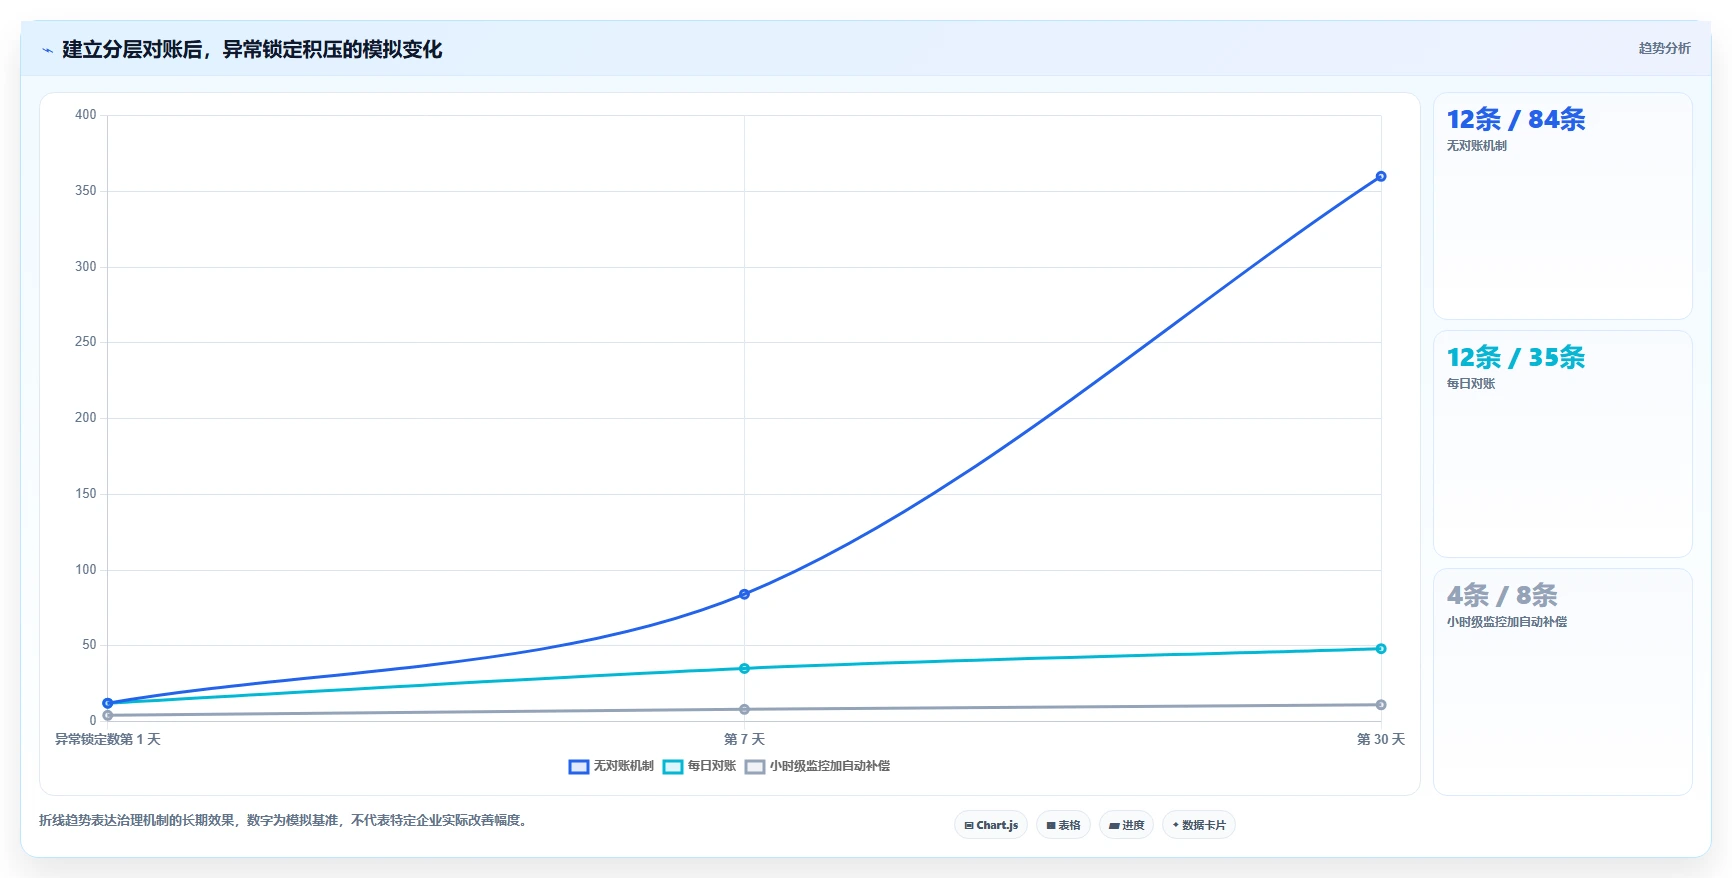The height and width of the screenshot is (878, 1732).
Task: Click the footnote starting with 折线趋势表达治理机制
Action: [285, 820]
